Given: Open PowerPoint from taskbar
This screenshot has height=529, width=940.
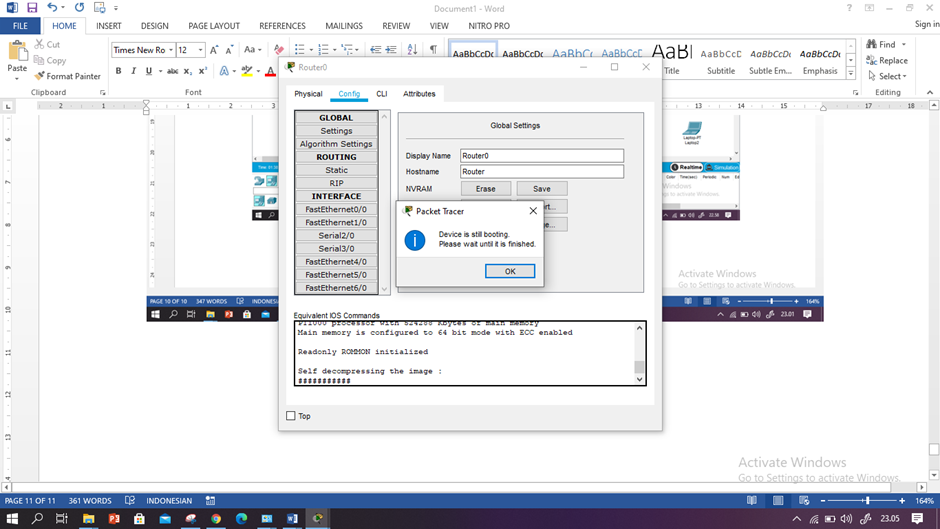Looking at the screenshot, I should pos(114,518).
